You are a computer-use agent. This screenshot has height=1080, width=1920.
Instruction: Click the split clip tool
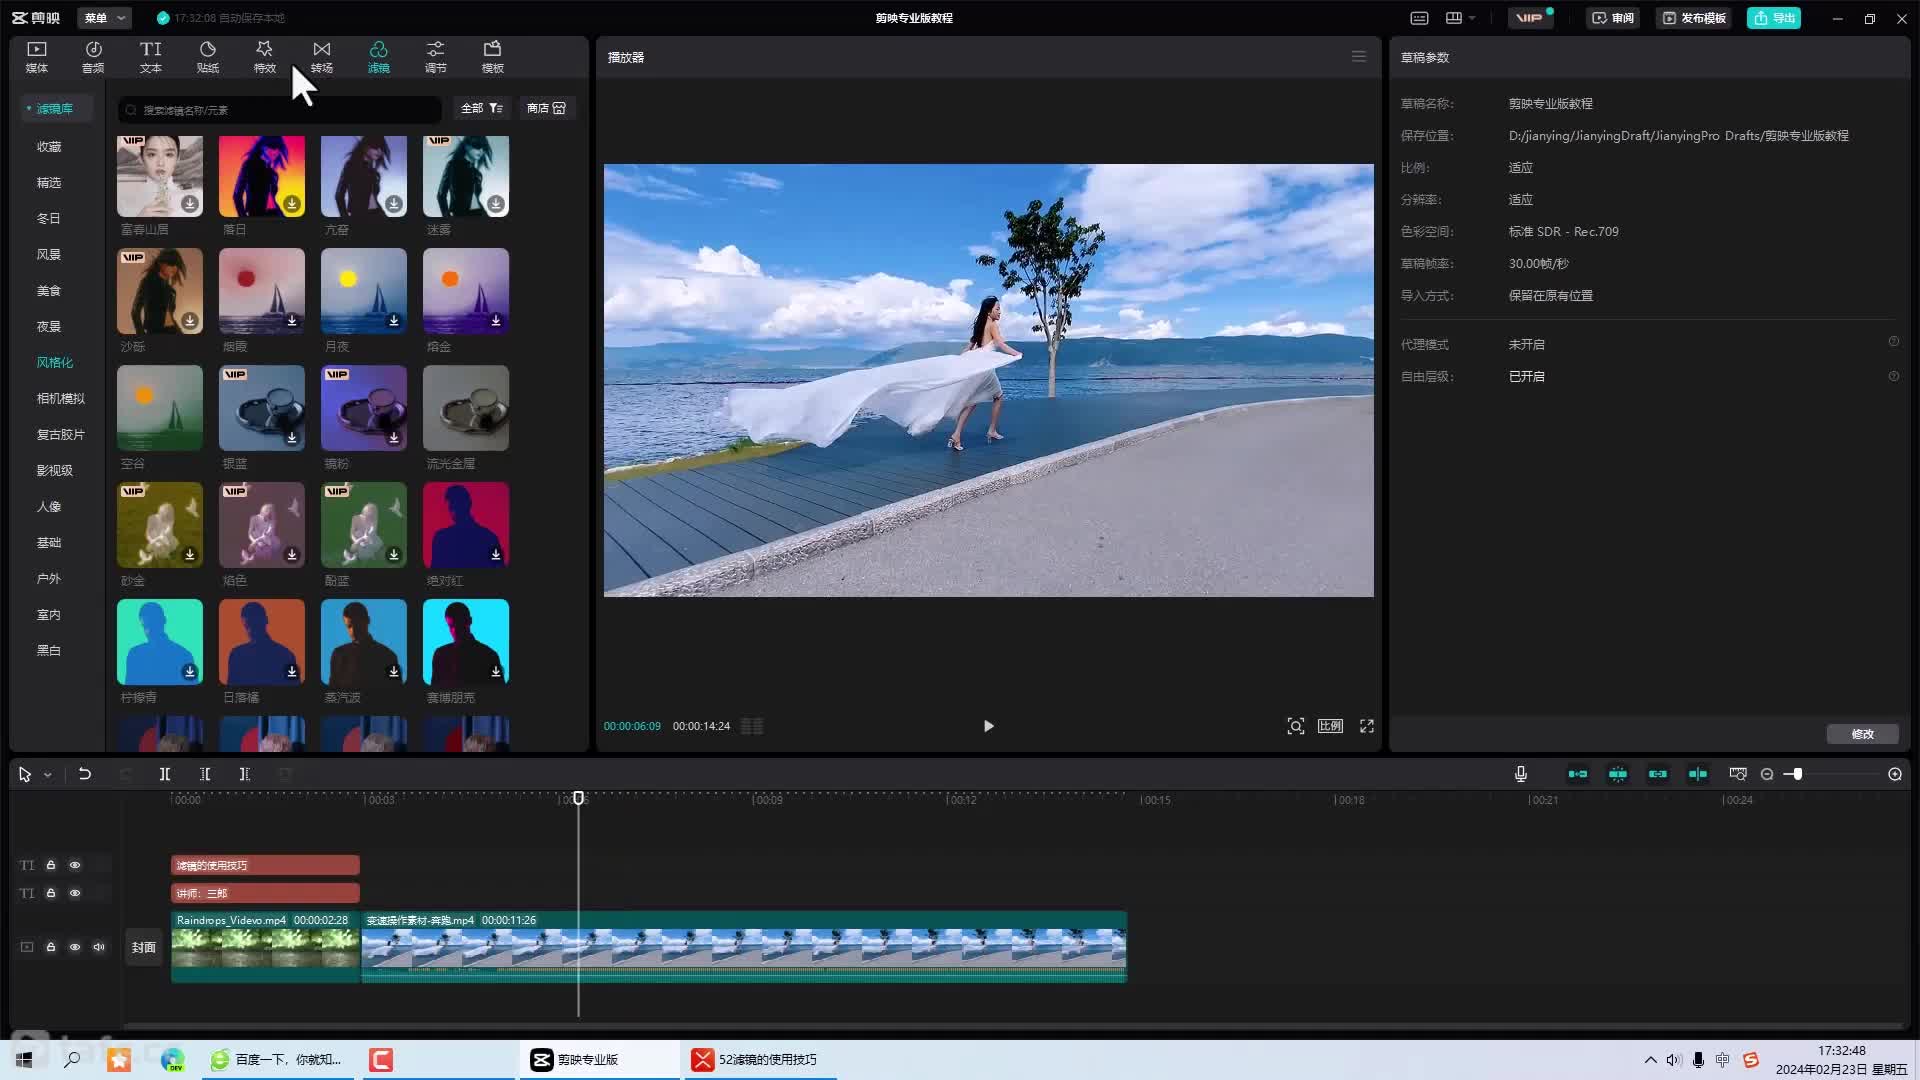point(165,774)
